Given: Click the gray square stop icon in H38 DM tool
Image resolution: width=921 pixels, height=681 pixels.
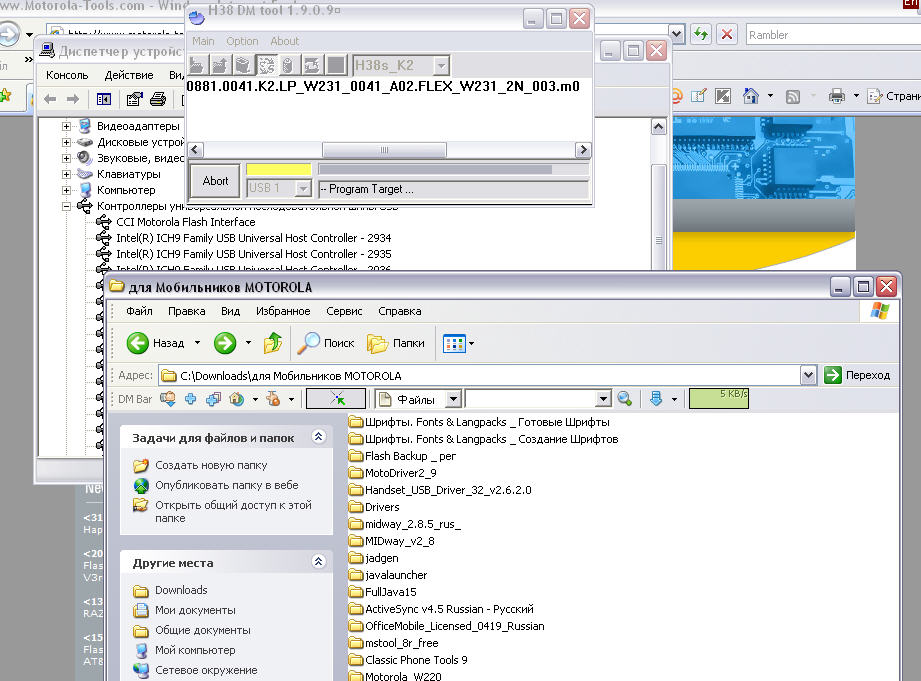Looking at the screenshot, I should coord(336,65).
